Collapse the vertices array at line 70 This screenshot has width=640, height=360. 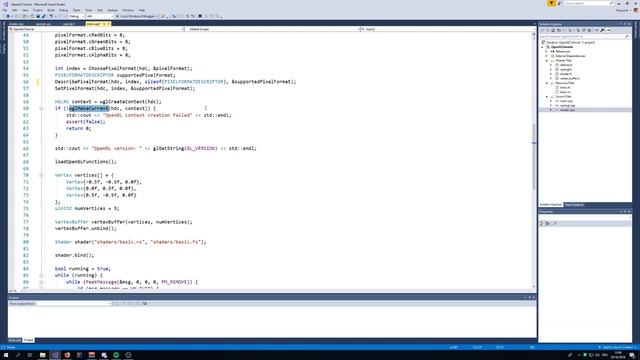point(41,175)
